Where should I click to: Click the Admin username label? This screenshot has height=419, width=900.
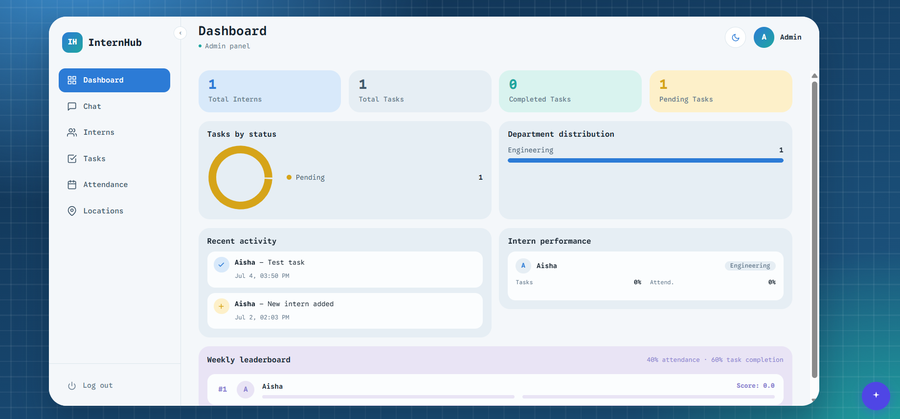click(x=790, y=37)
